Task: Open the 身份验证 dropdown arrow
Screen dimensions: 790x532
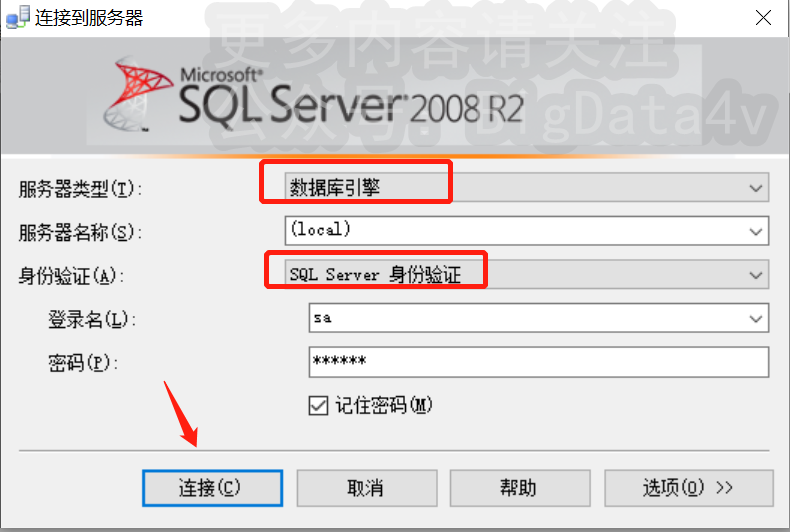Action: click(755, 275)
